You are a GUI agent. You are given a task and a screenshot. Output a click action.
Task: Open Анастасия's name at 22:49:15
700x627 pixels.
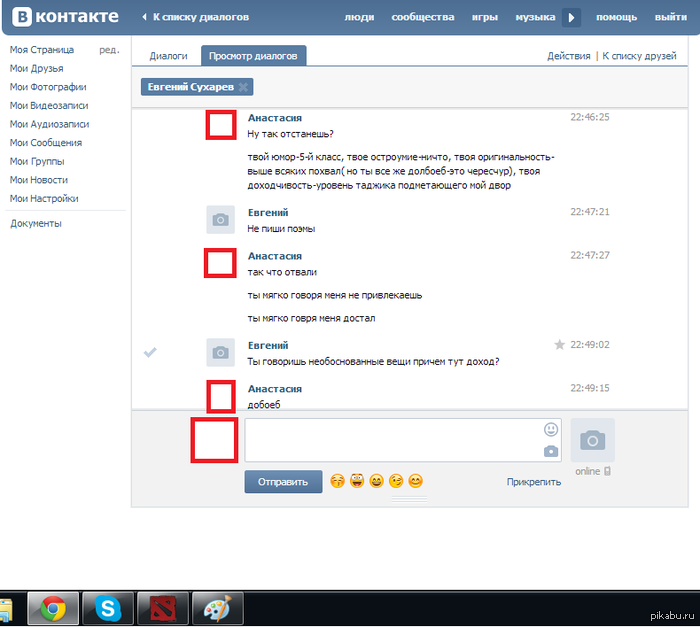click(x=275, y=389)
